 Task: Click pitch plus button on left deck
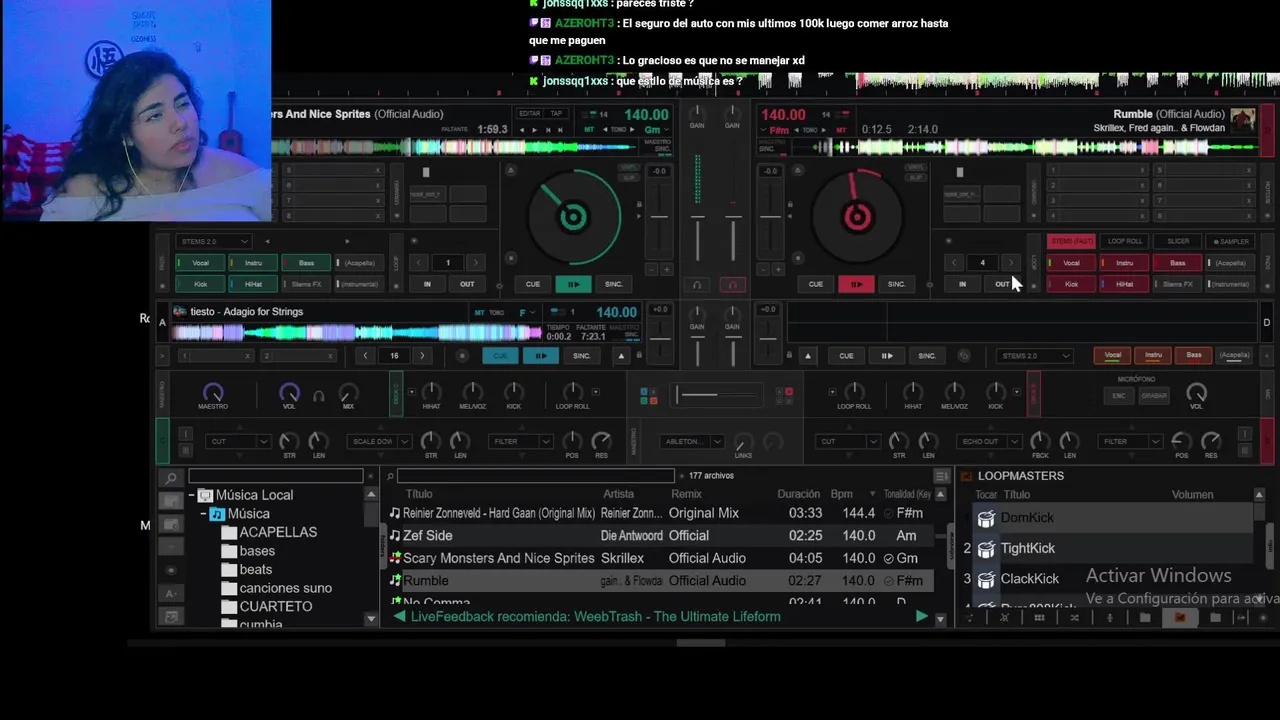pos(666,270)
